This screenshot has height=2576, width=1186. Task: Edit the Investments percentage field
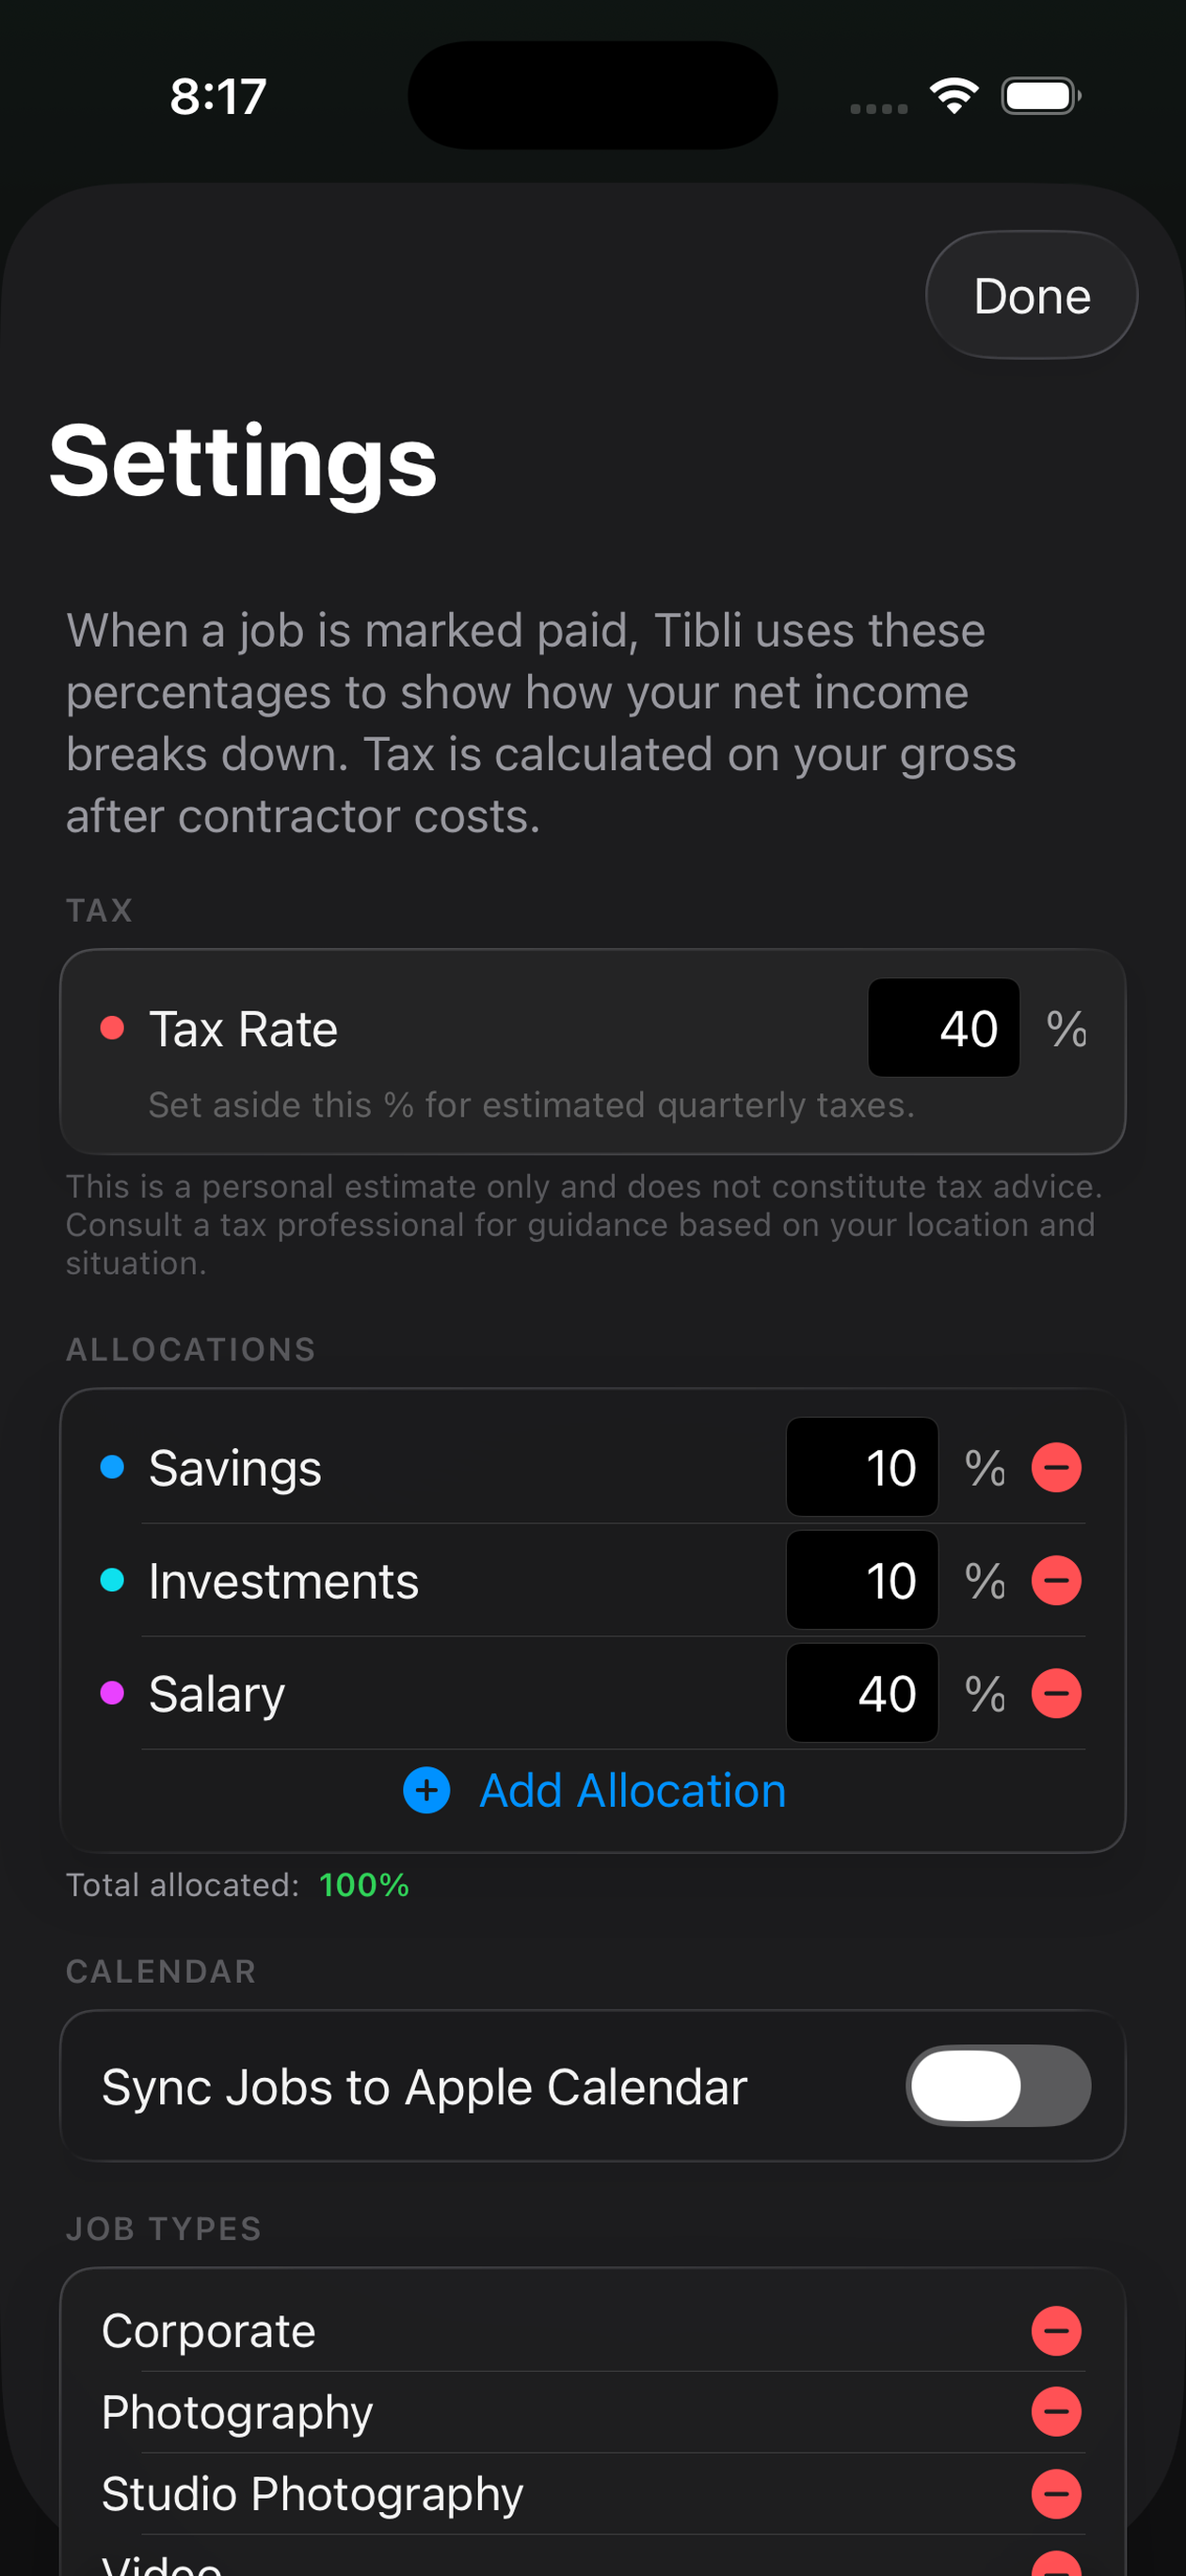point(862,1580)
